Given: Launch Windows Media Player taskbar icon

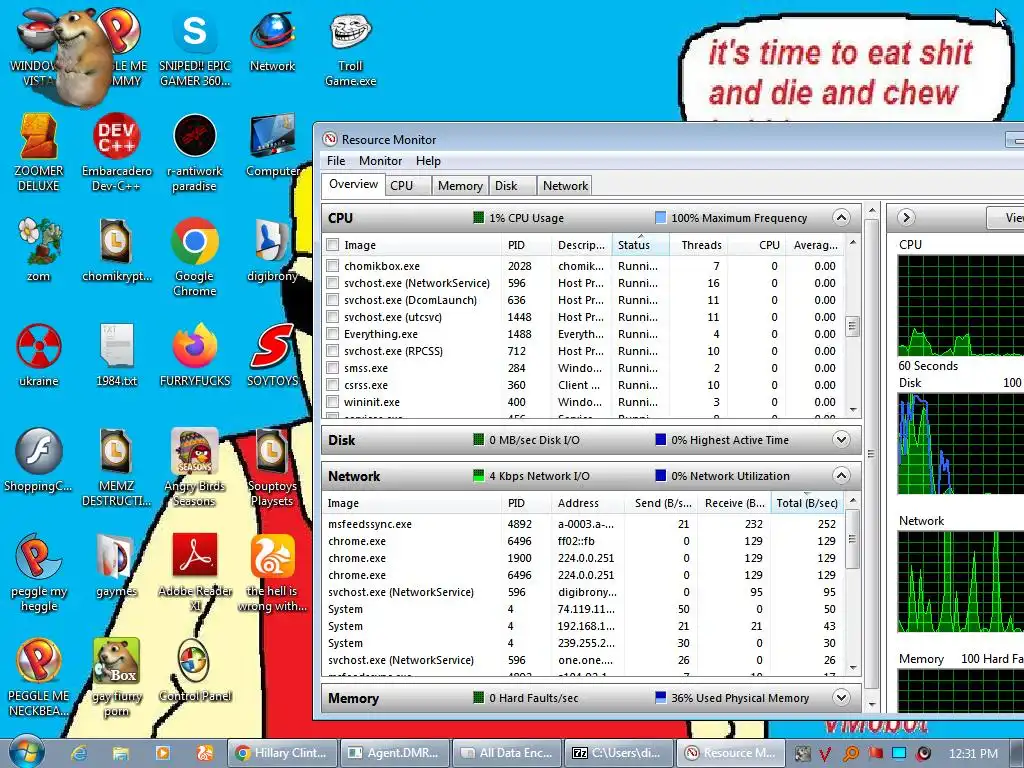Looking at the screenshot, I should pos(163,753).
